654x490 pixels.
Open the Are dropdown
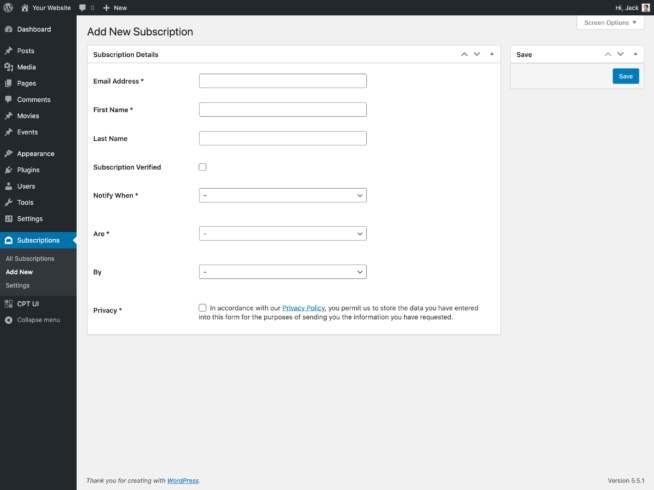click(x=282, y=233)
